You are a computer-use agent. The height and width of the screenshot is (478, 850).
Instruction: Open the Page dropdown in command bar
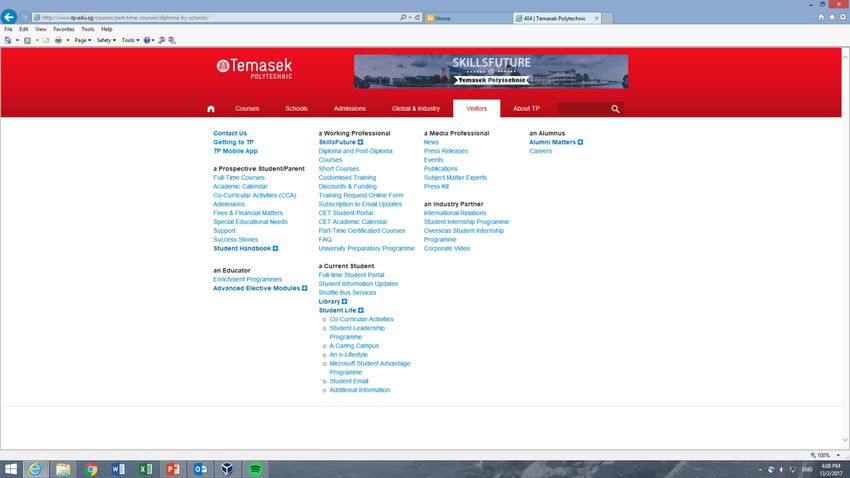(x=83, y=40)
